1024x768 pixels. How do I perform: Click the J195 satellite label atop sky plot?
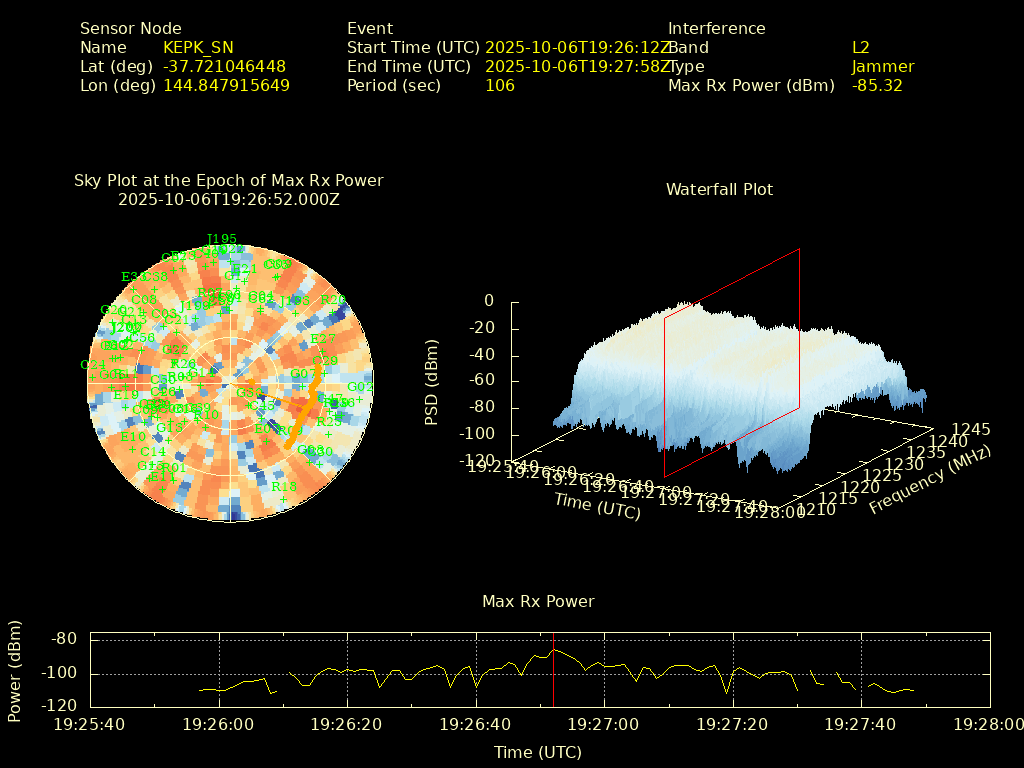(221, 239)
